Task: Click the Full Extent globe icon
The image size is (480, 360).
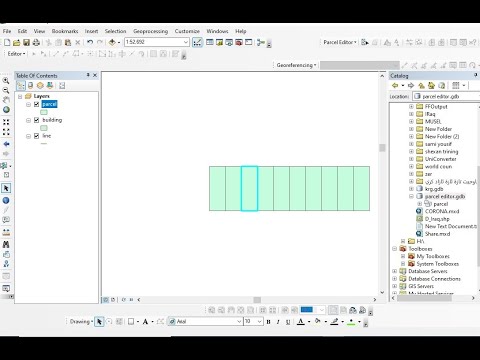Action: (x=6, y=110)
